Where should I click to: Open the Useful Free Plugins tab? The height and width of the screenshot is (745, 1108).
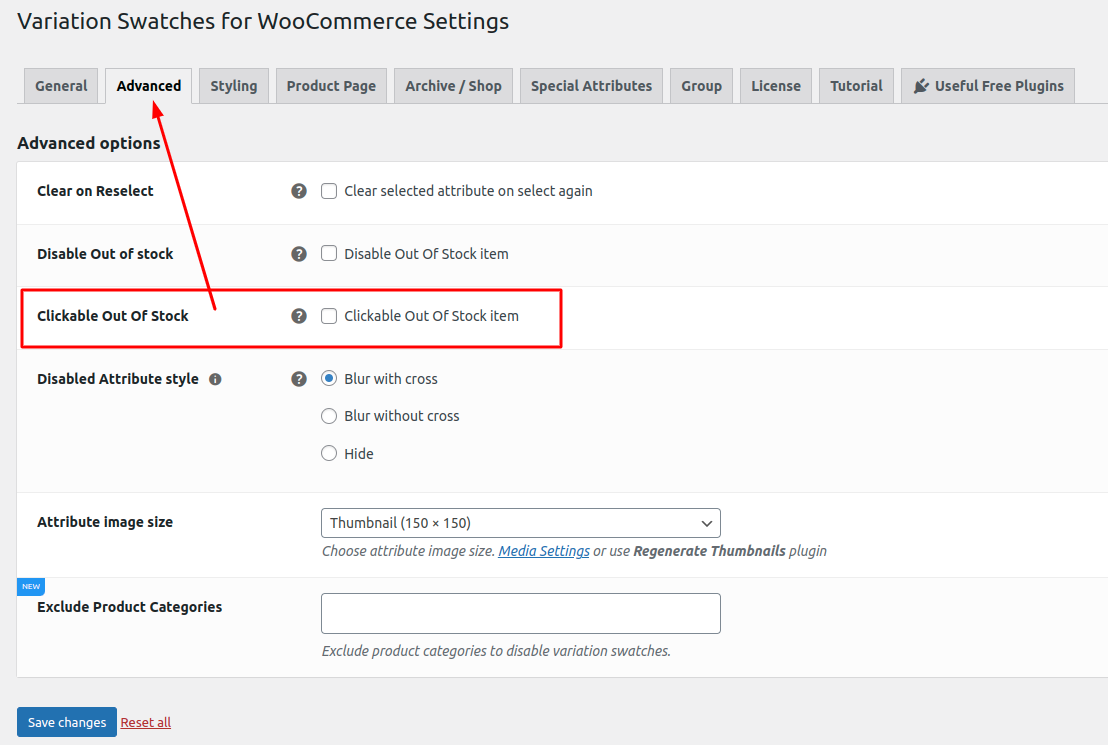click(988, 86)
